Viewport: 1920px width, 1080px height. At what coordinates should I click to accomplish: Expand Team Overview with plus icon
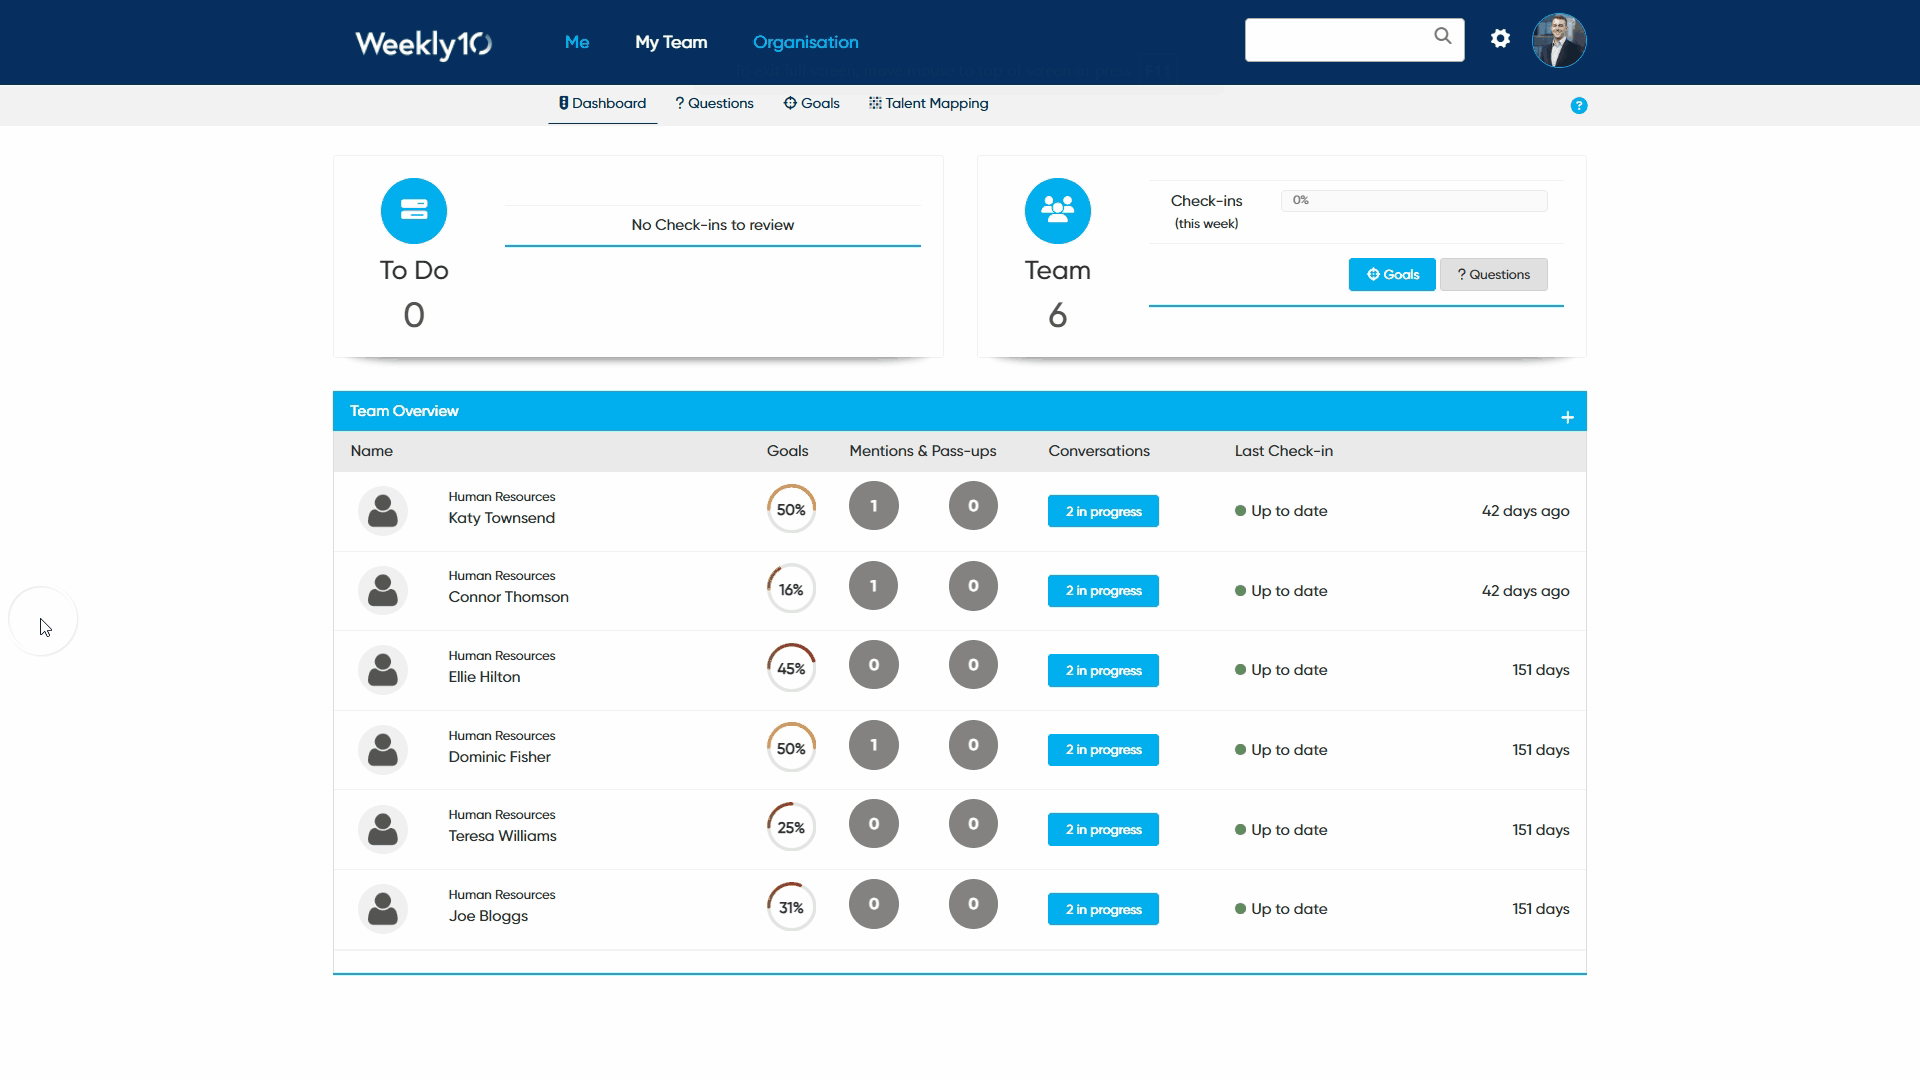[x=1567, y=417]
